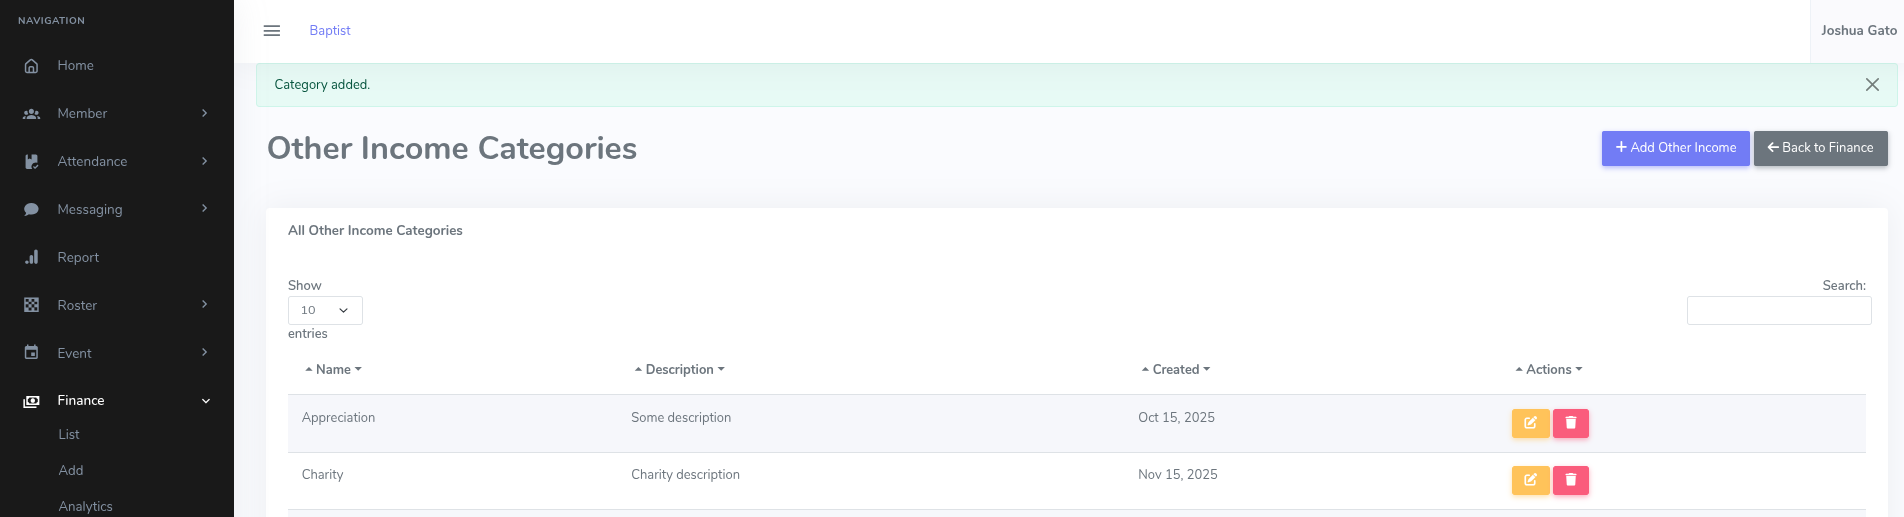Expand the Attendance menu chevron
This screenshot has height=517, width=1904.
click(x=204, y=161)
